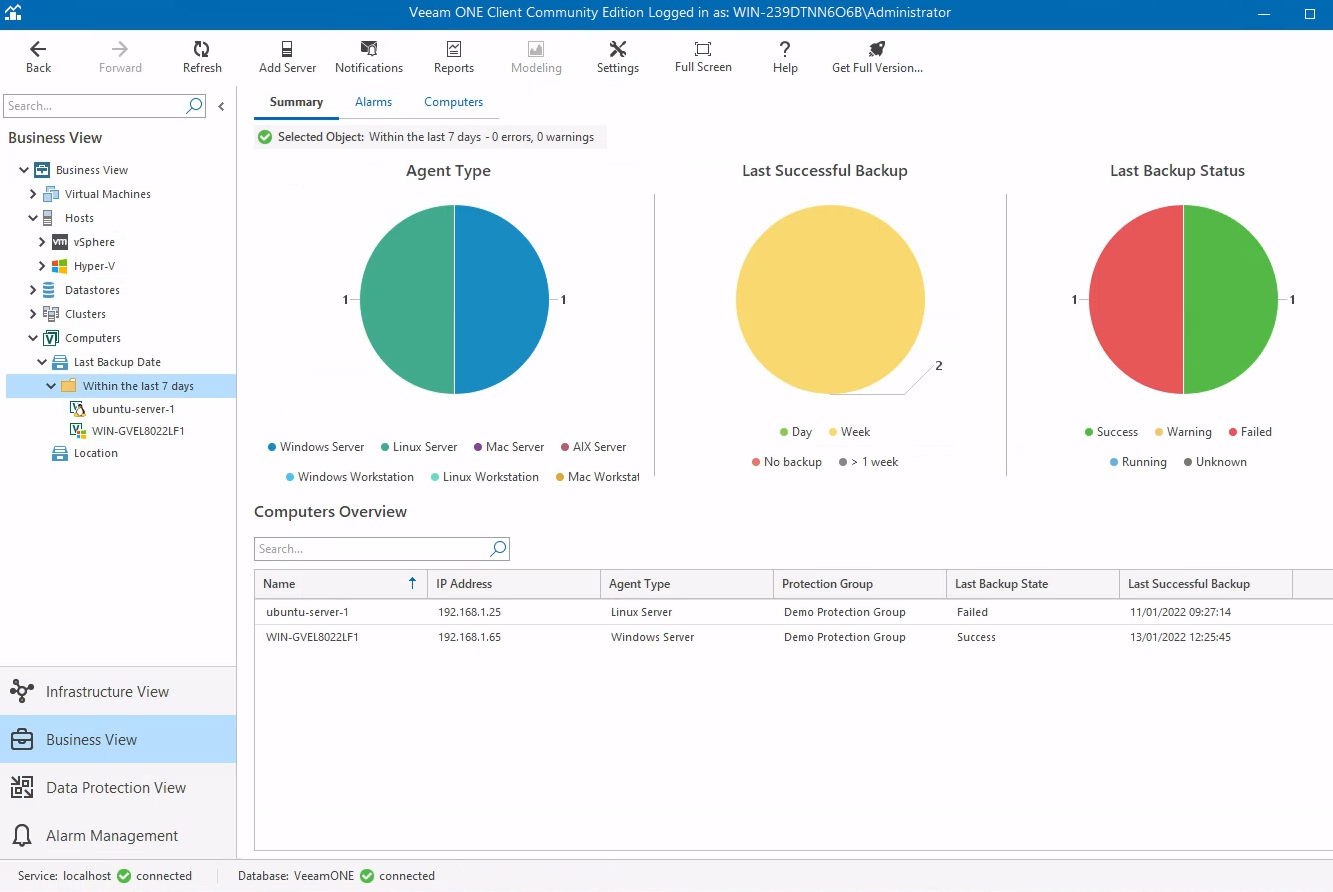Click the Infrastructure View nodes icon
The width and height of the screenshot is (1333, 892).
click(22, 691)
